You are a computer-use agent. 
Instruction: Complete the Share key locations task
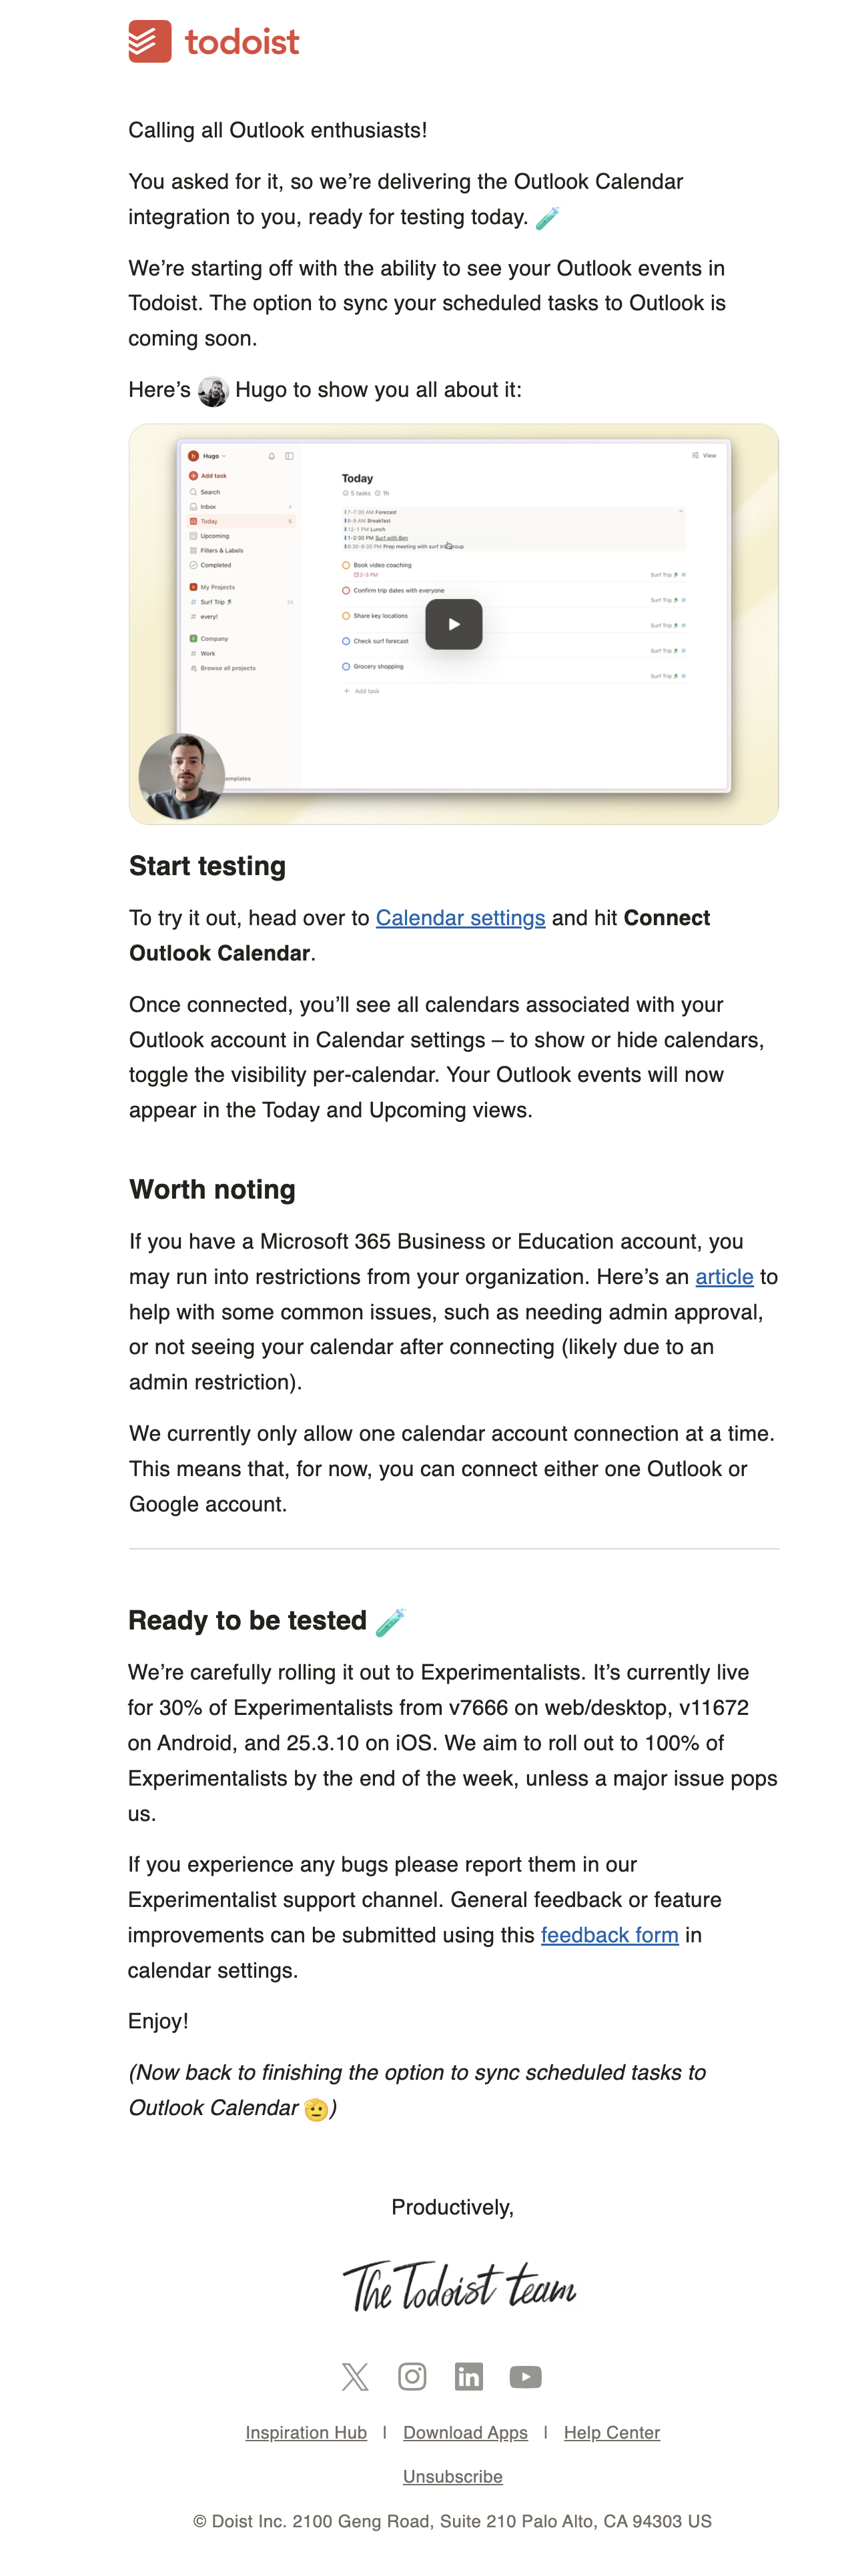click(346, 616)
